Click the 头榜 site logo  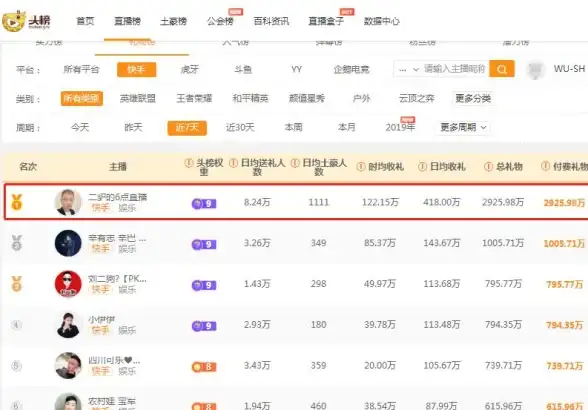tap(26, 21)
